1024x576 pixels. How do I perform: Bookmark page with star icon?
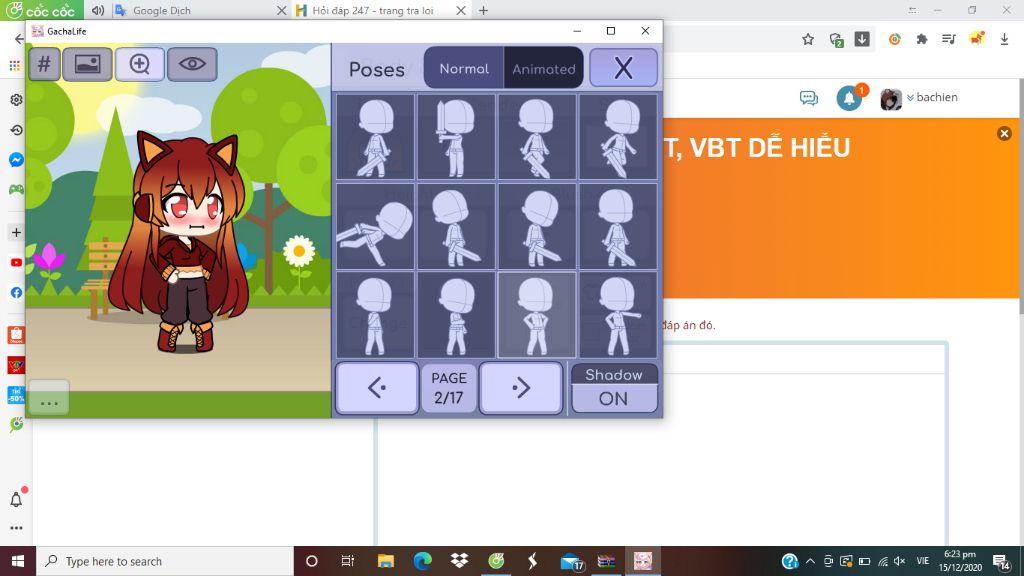tap(808, 39)
